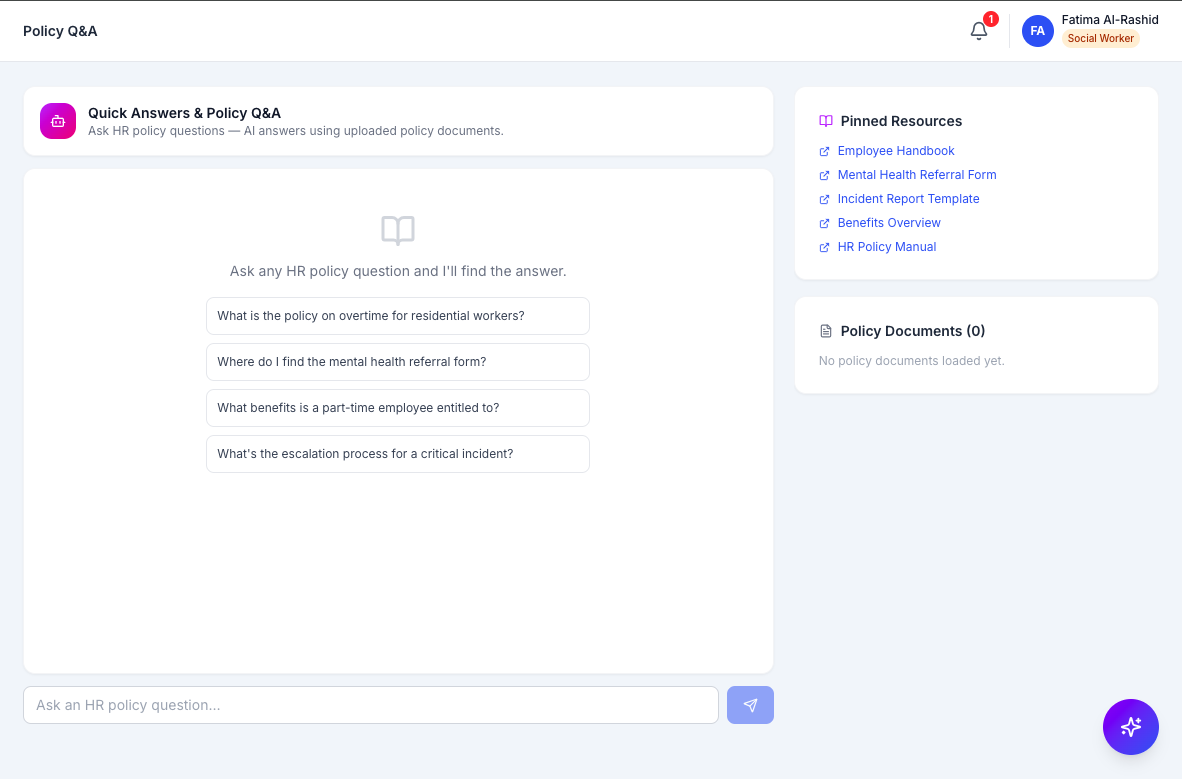Open the Benefits Overview link
Viewport: 1182px width, 779px height.
coord(889,223)
